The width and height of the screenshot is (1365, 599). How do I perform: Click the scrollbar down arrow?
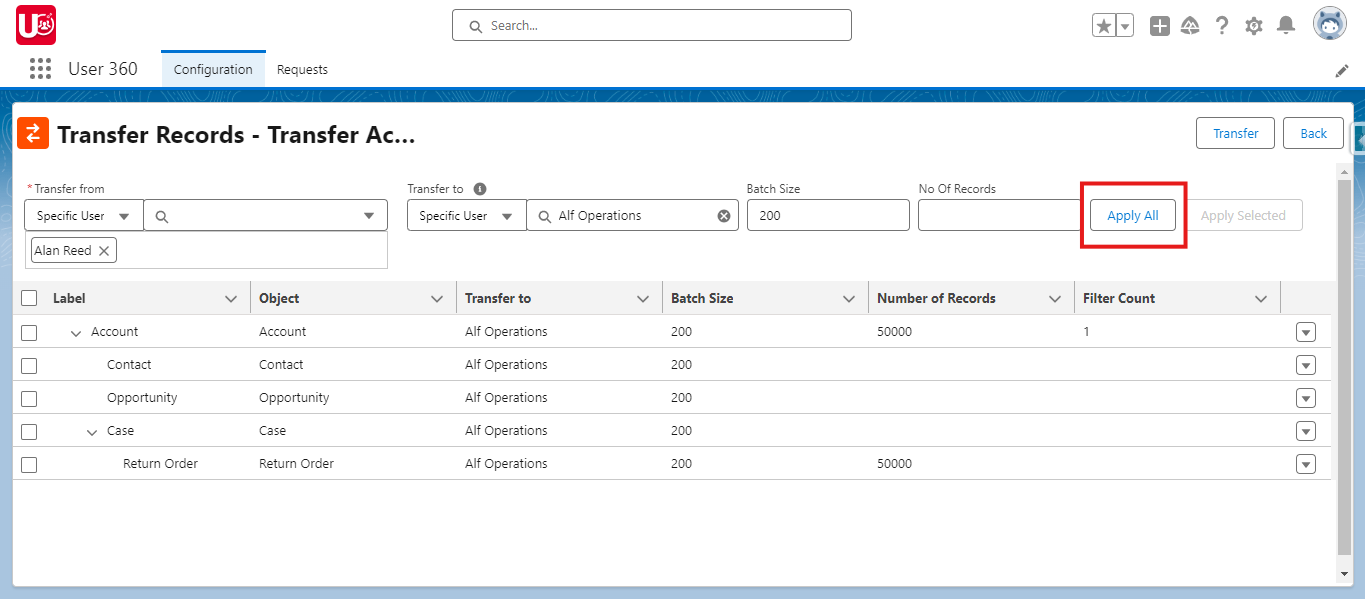pyautogui.click(x=1344, y=574)
